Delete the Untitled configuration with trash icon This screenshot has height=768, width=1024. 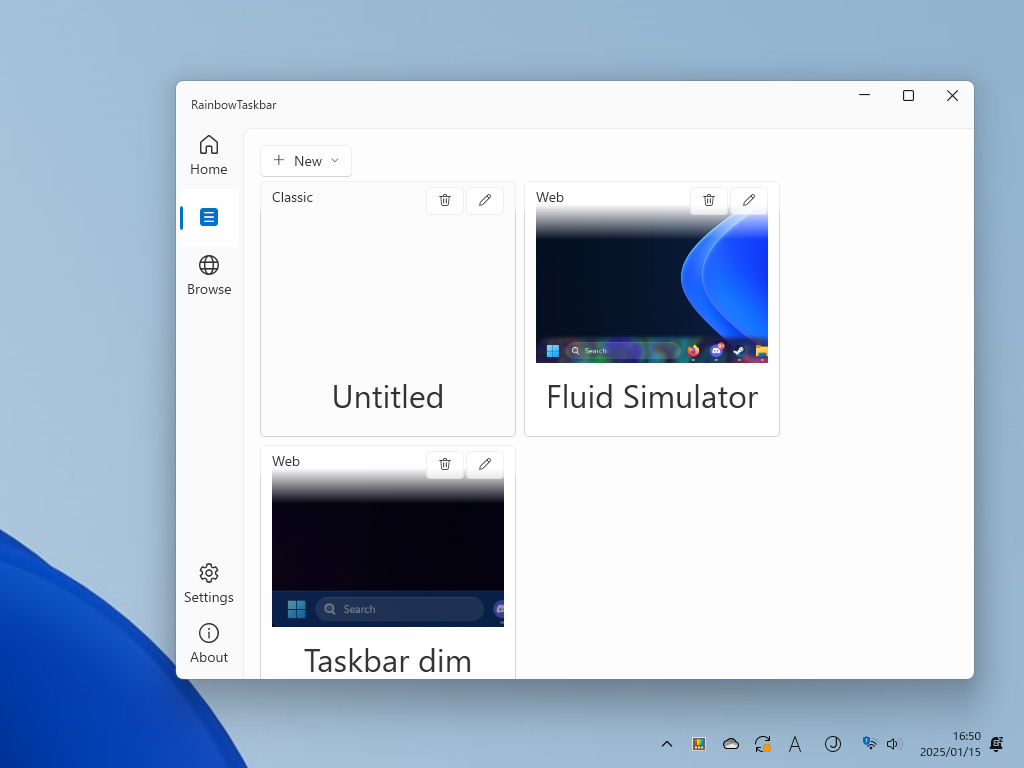[445, 200]
